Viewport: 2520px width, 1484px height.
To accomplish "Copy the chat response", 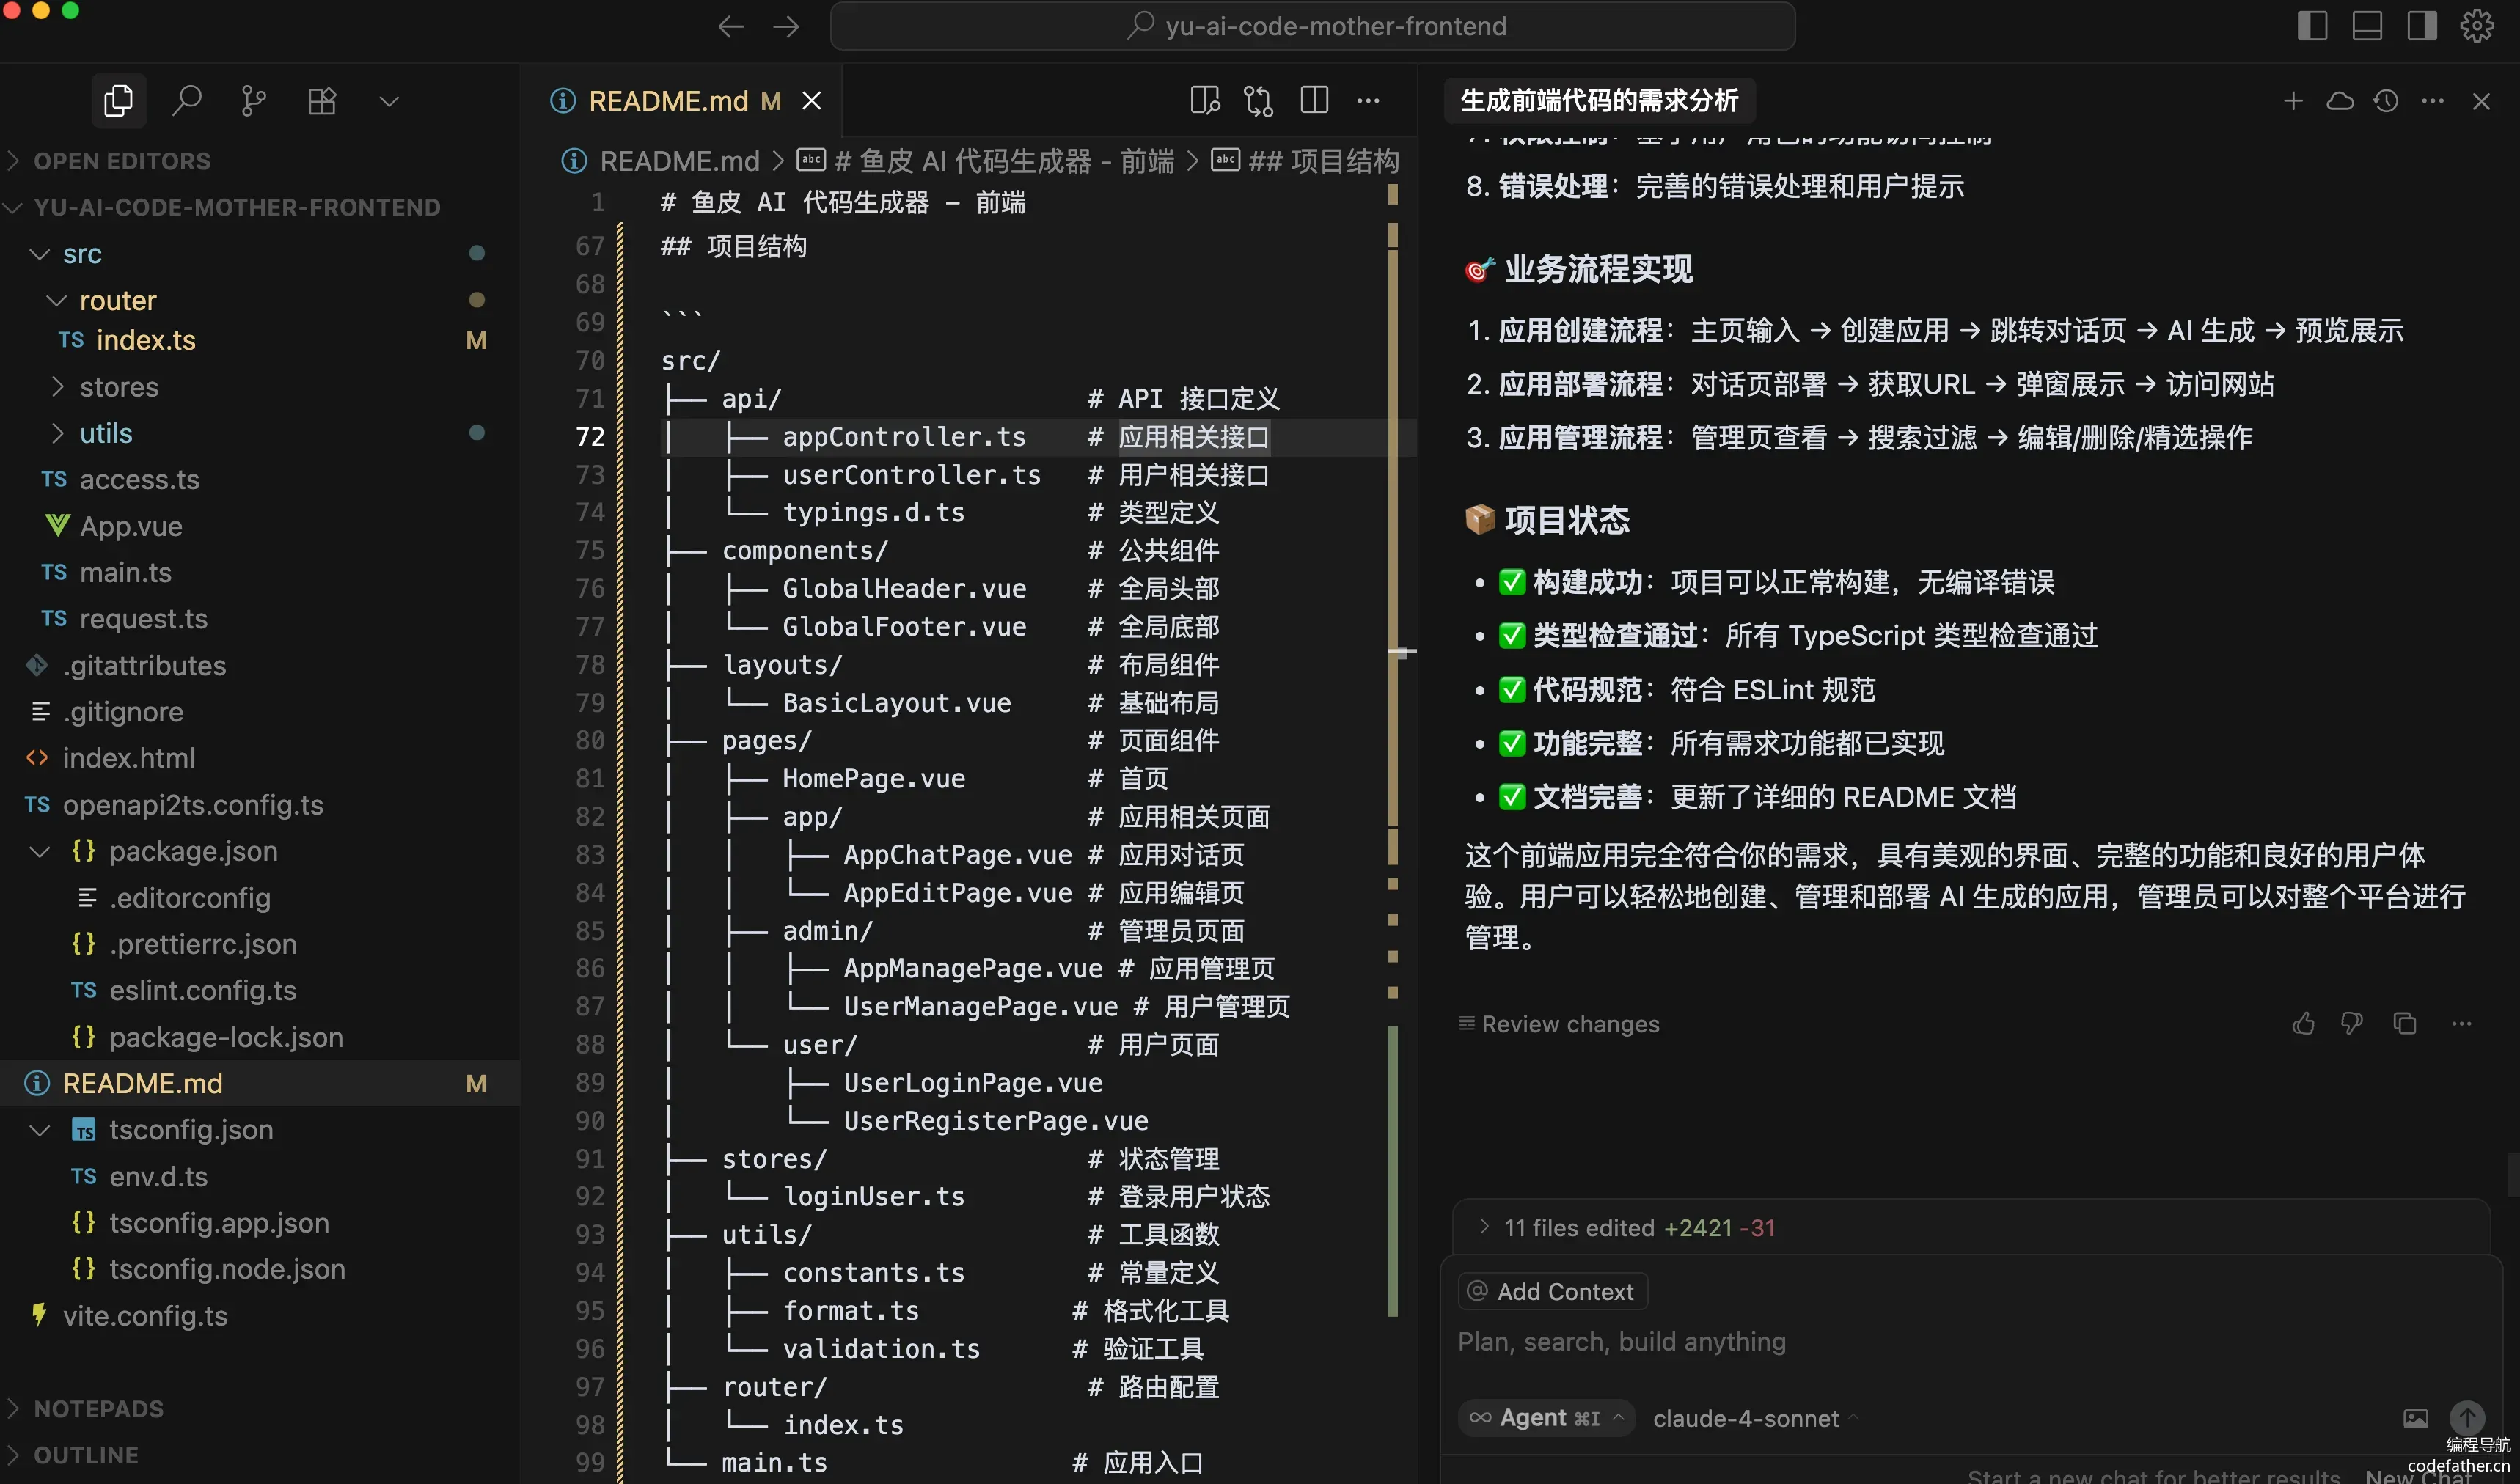I will (x=2404, y=1024).
